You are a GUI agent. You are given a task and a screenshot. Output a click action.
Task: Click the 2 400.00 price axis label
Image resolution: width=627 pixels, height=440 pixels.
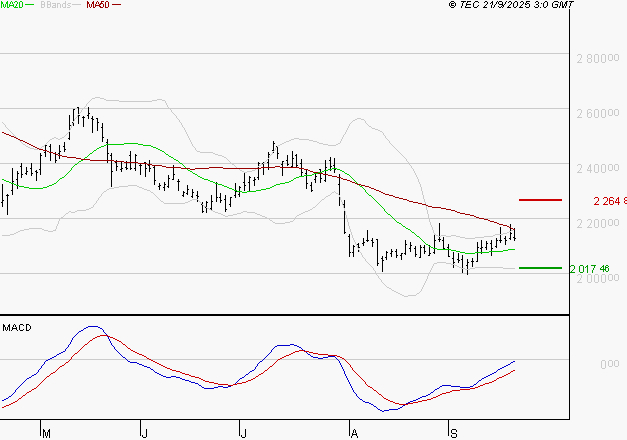click(x=599, y=168)
